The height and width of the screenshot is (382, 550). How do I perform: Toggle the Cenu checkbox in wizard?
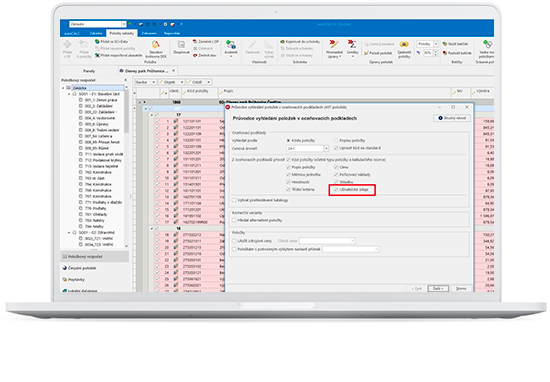coord(336,167)
